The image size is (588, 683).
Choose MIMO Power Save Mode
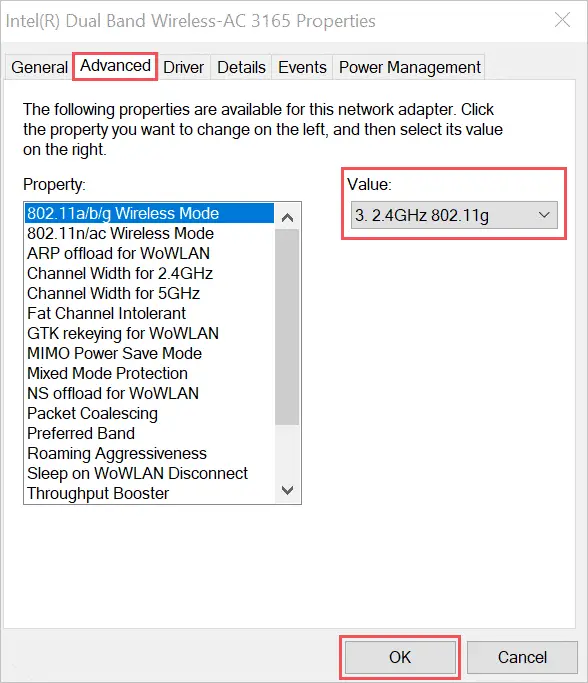click(149, 354)
